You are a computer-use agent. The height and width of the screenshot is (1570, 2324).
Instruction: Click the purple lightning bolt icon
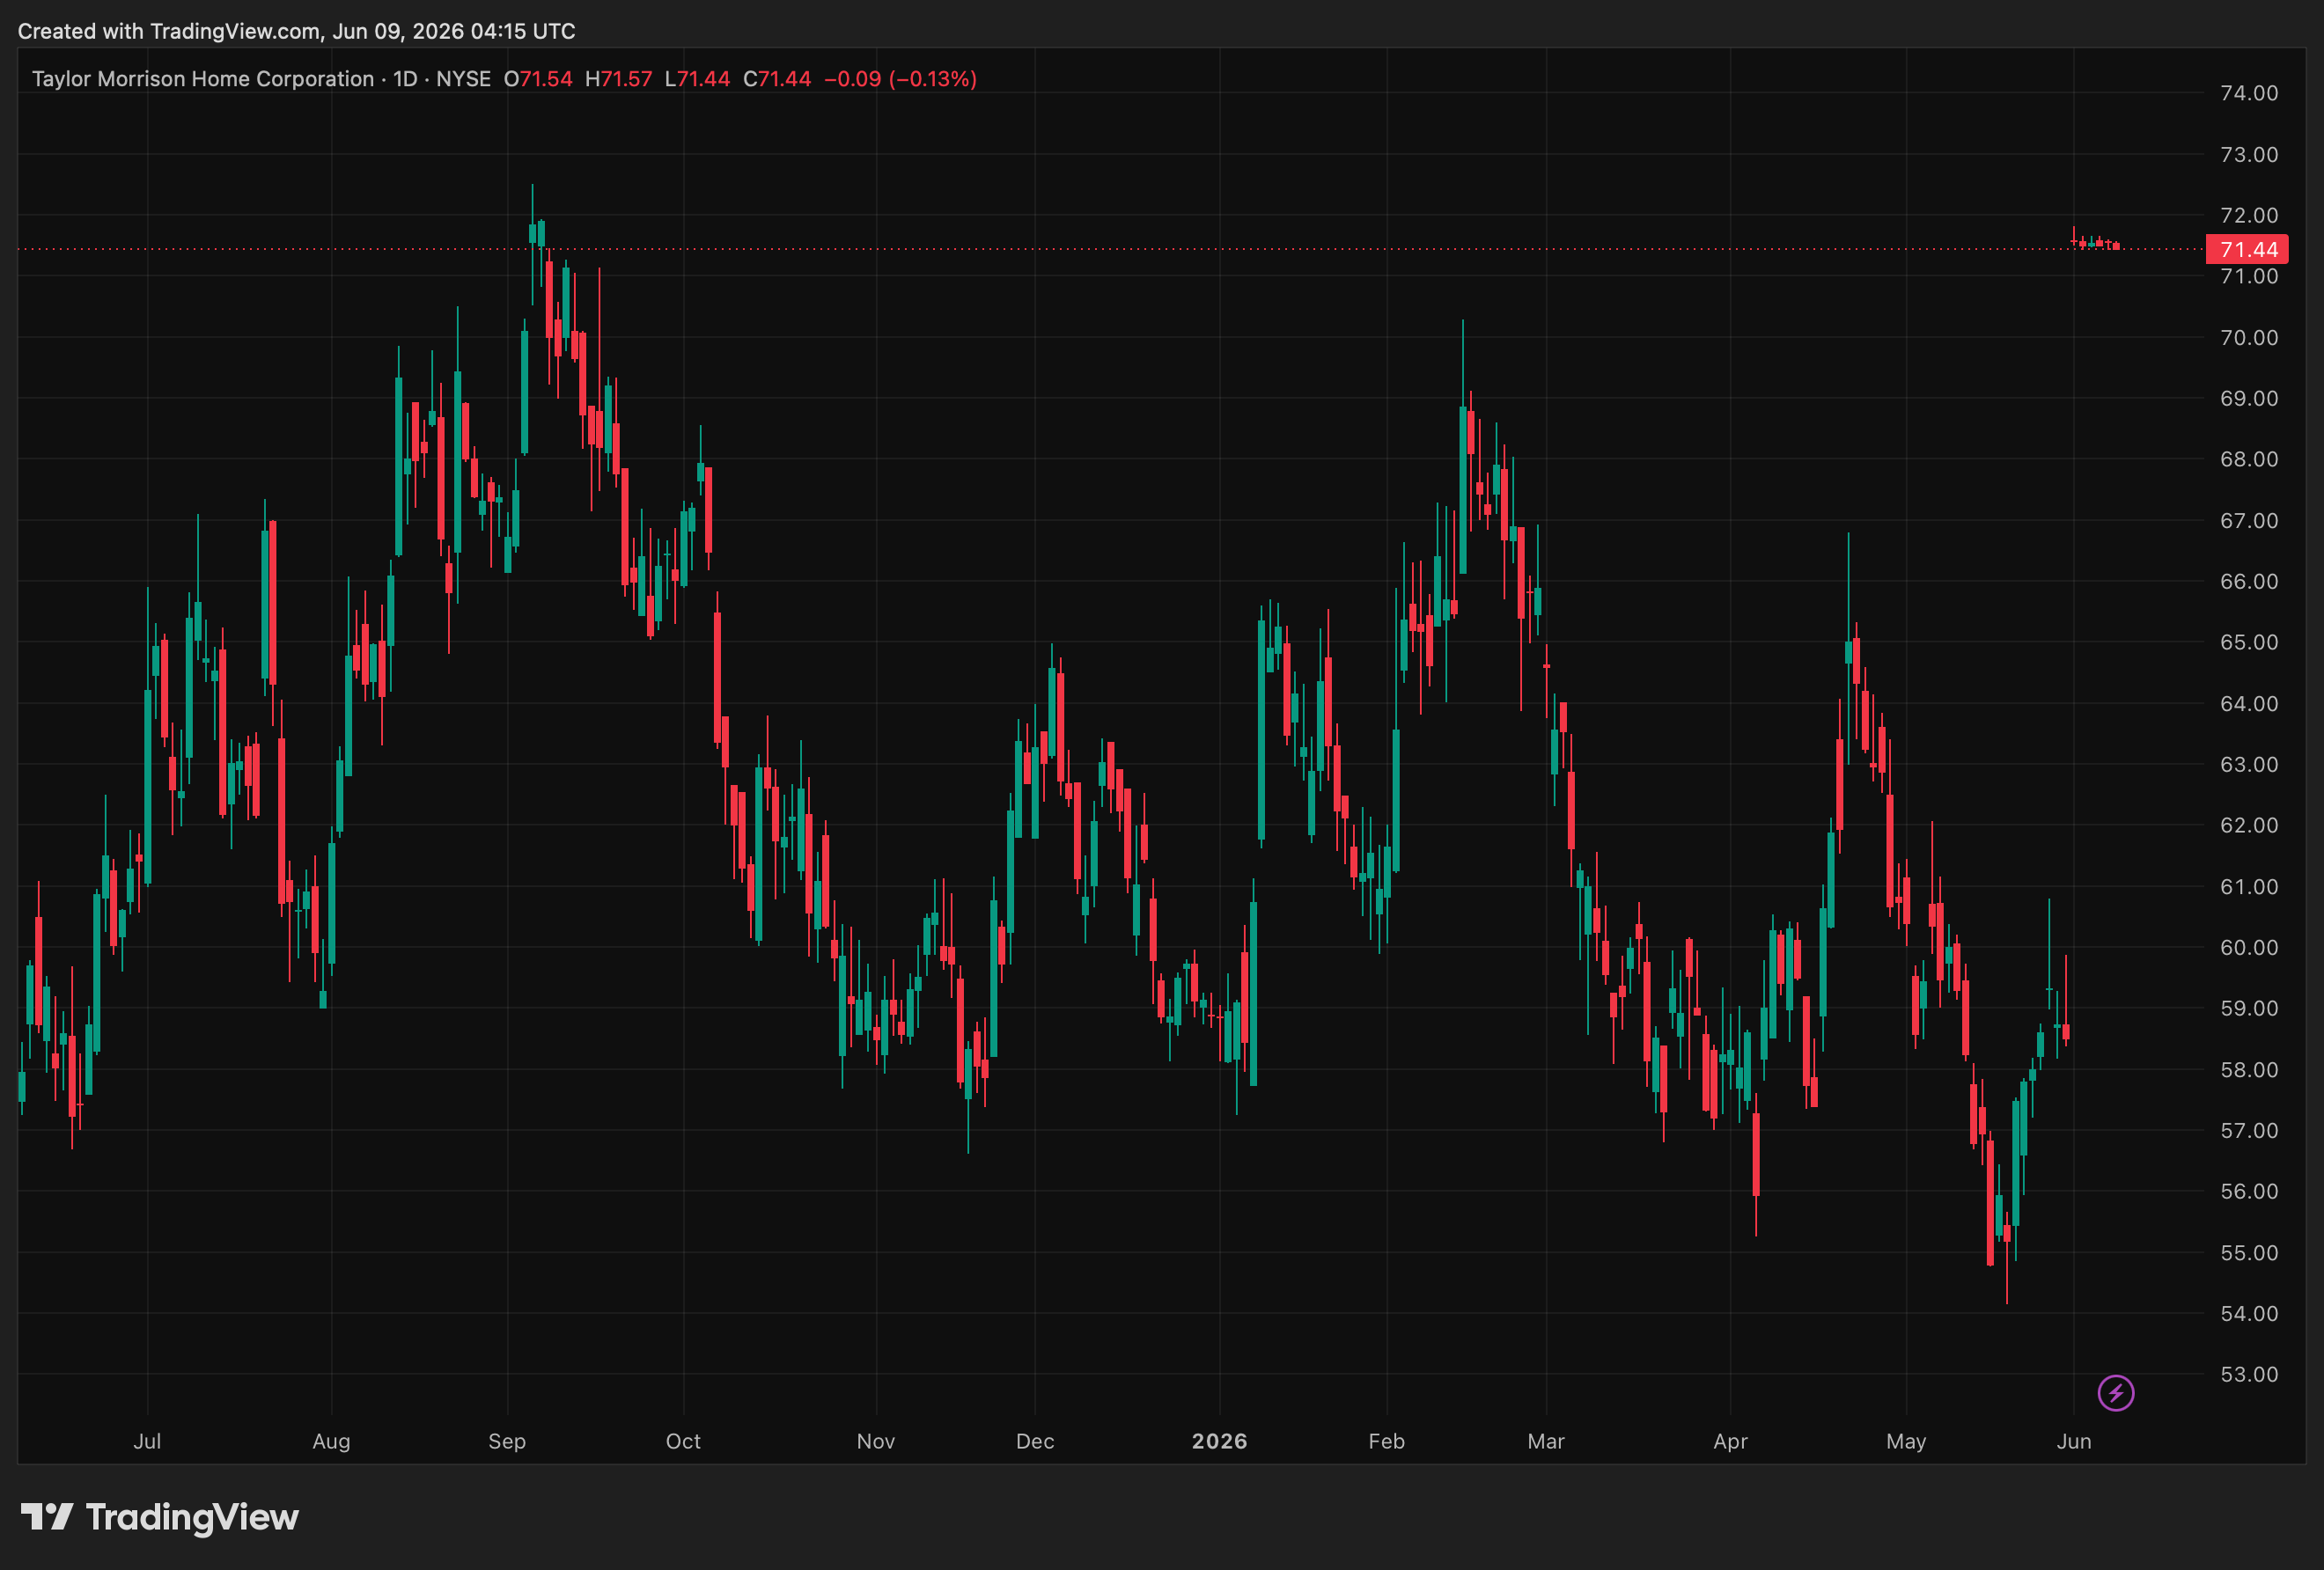[x=2115, y=1392]
